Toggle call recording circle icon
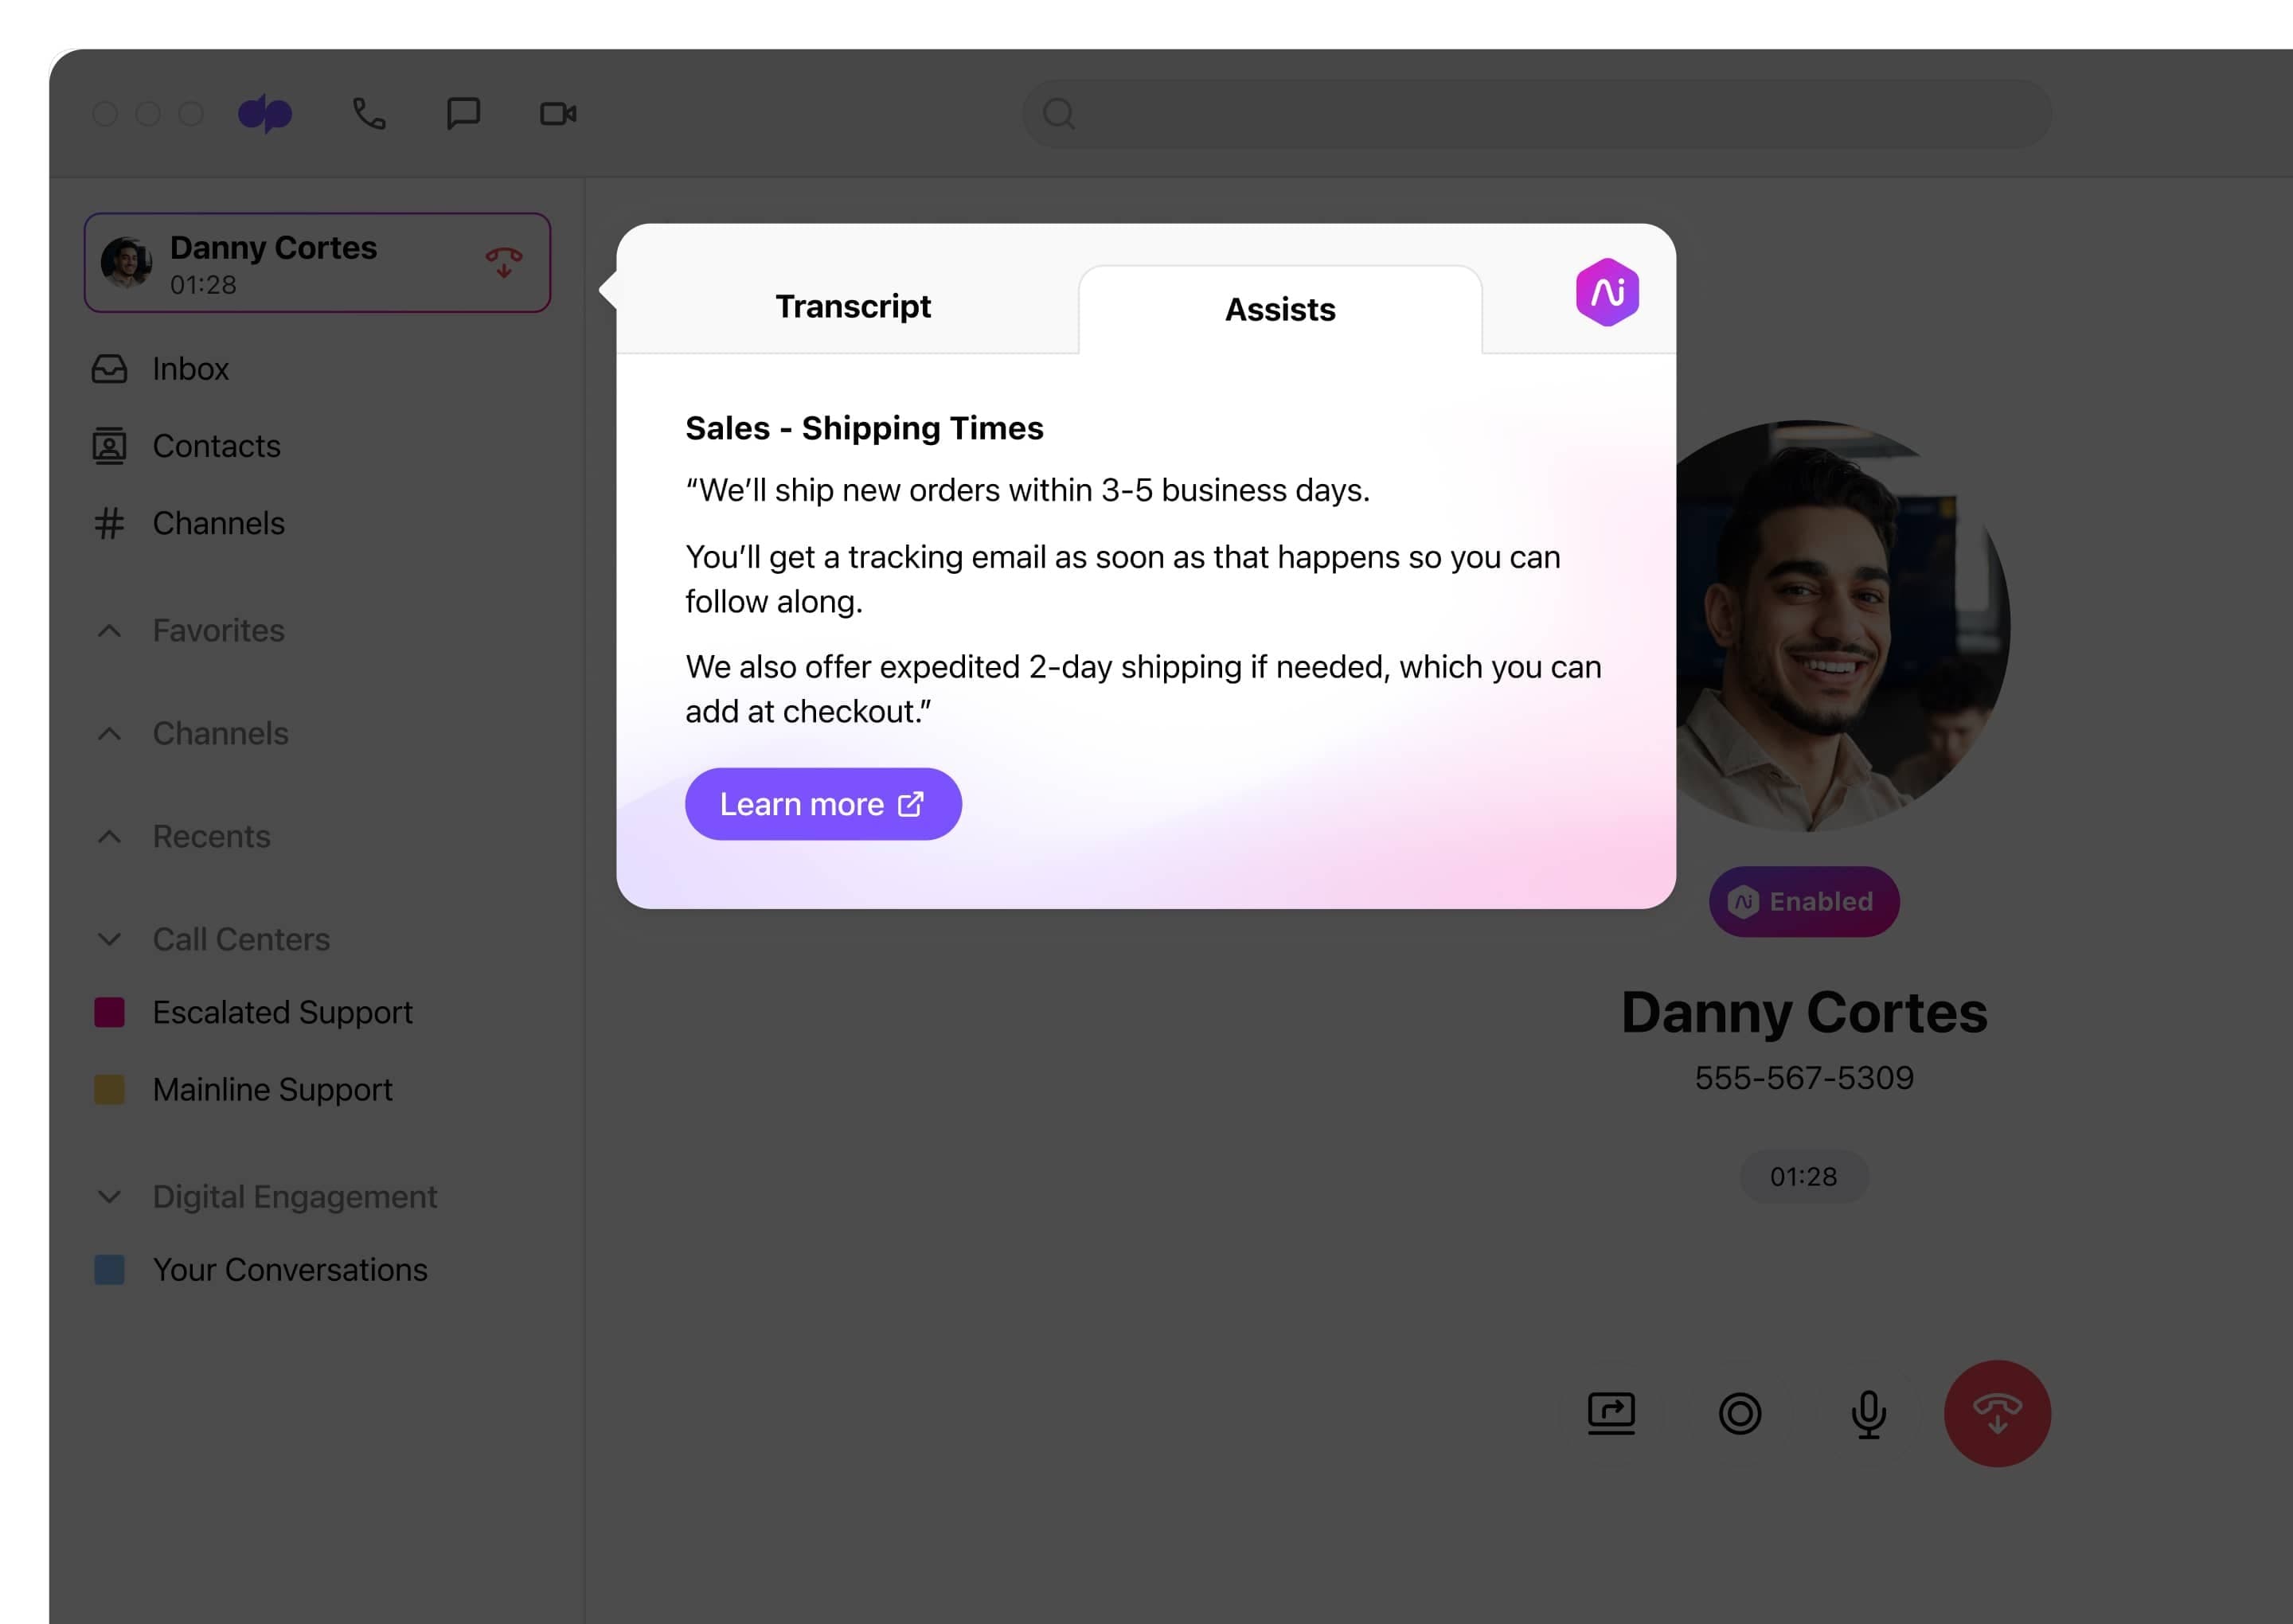Screen dimensions: 2293x1624 (1740, 1414)
